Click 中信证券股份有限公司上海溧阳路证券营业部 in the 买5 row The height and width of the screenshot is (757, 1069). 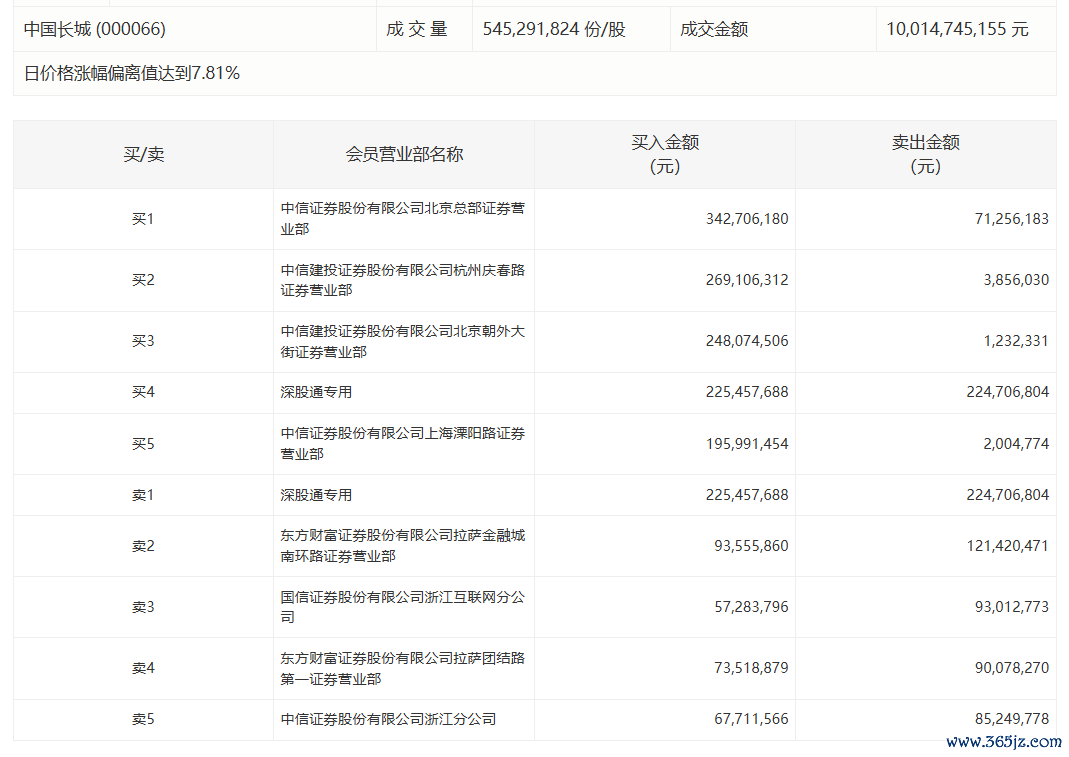[403, 444]
